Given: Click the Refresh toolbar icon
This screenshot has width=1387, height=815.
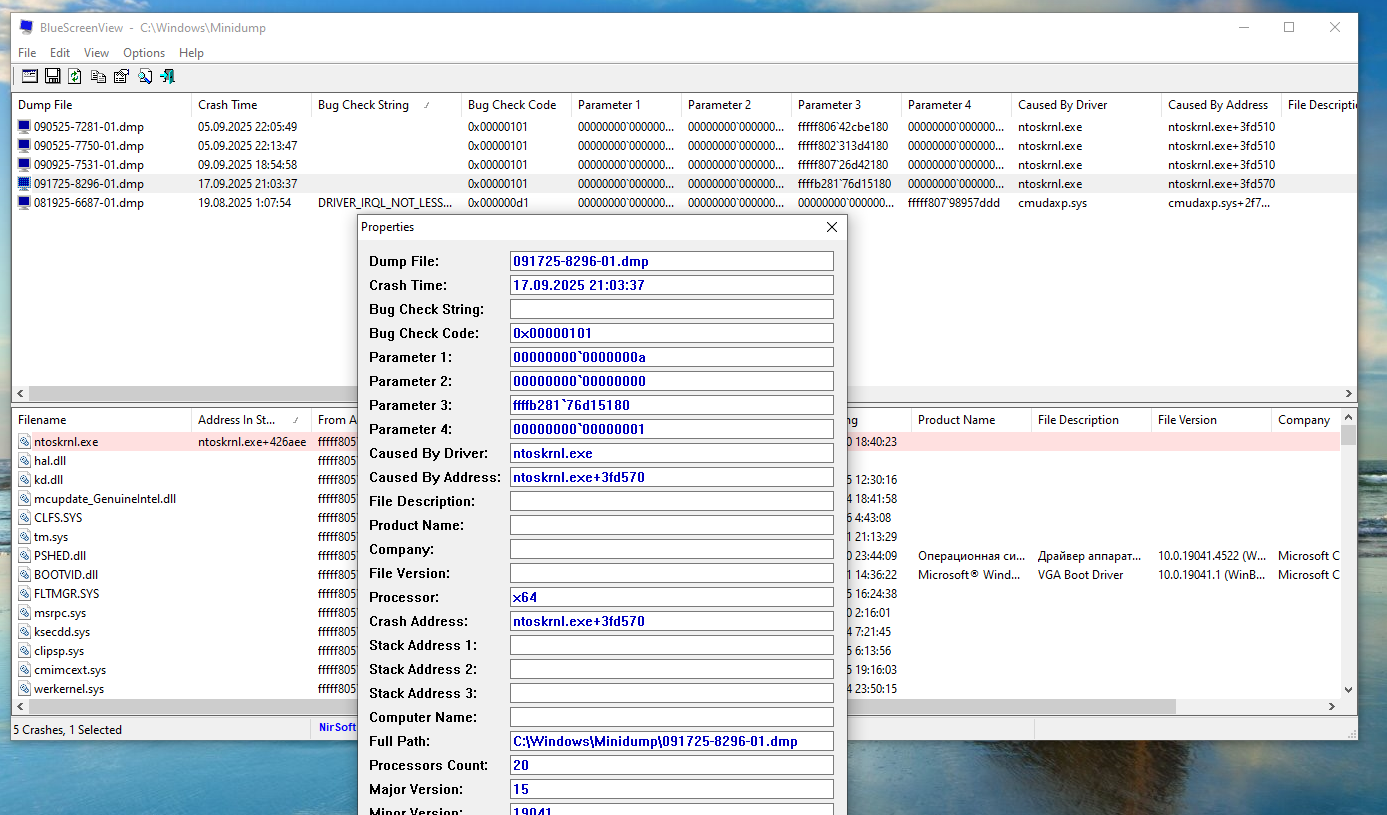Looking at the screenshot, I should tap(75, 76).
